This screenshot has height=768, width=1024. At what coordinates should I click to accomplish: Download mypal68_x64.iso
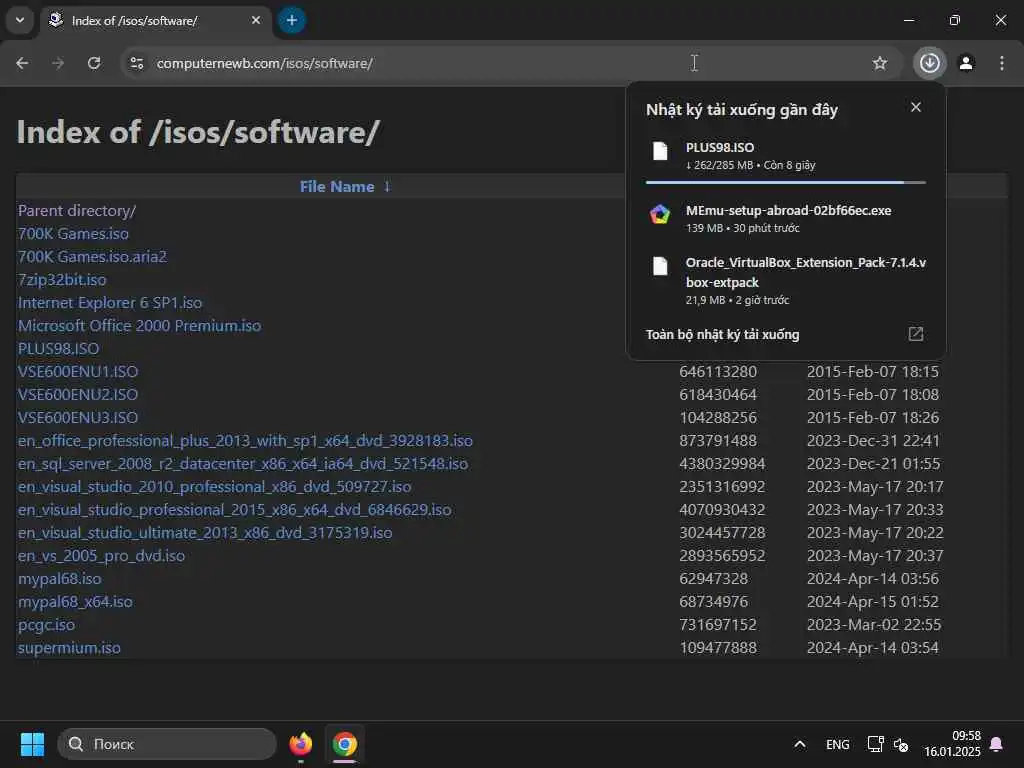pyautogui.click(x=75, y=601)
